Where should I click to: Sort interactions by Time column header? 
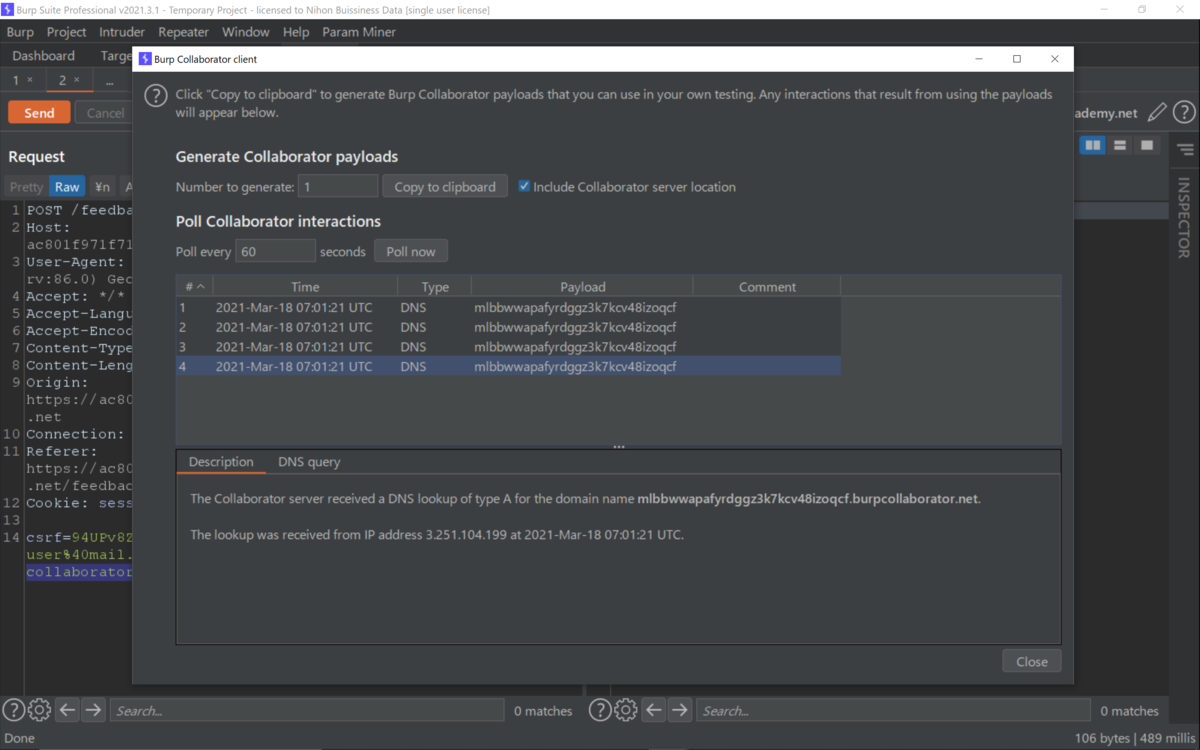305,287
